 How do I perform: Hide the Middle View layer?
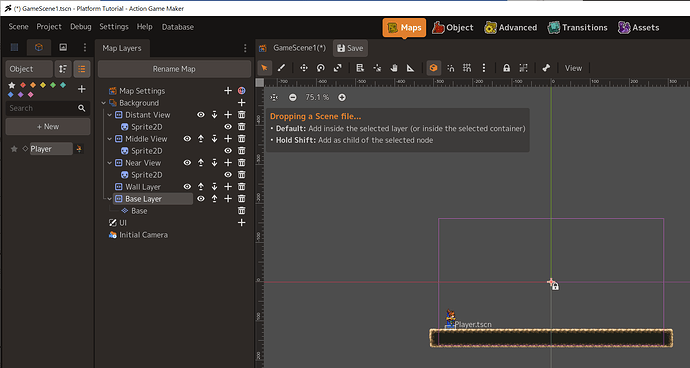coord(187,139)
